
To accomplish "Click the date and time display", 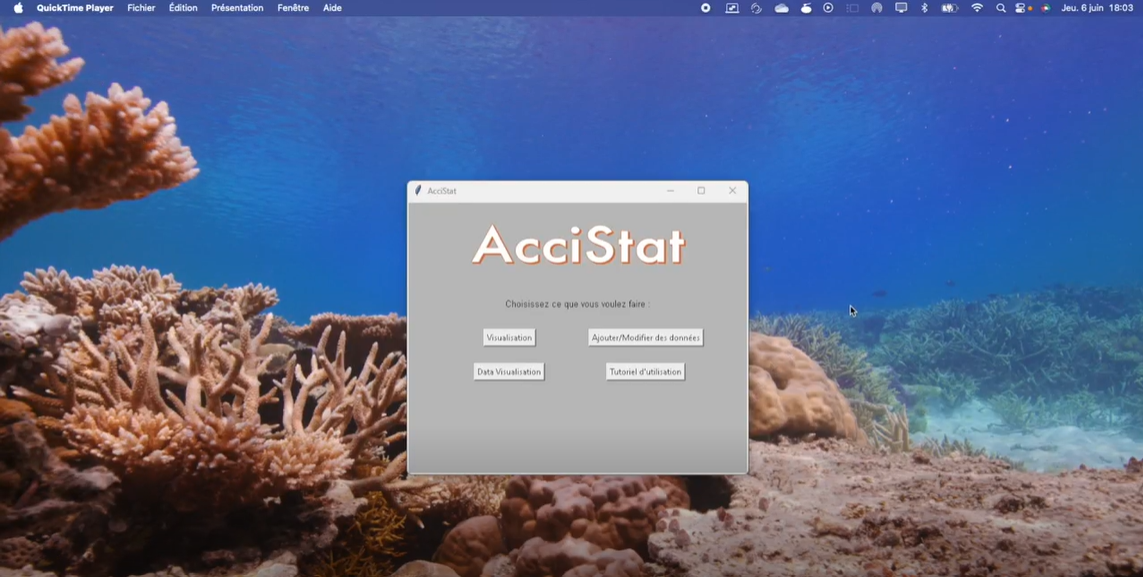I will 1097,8.
